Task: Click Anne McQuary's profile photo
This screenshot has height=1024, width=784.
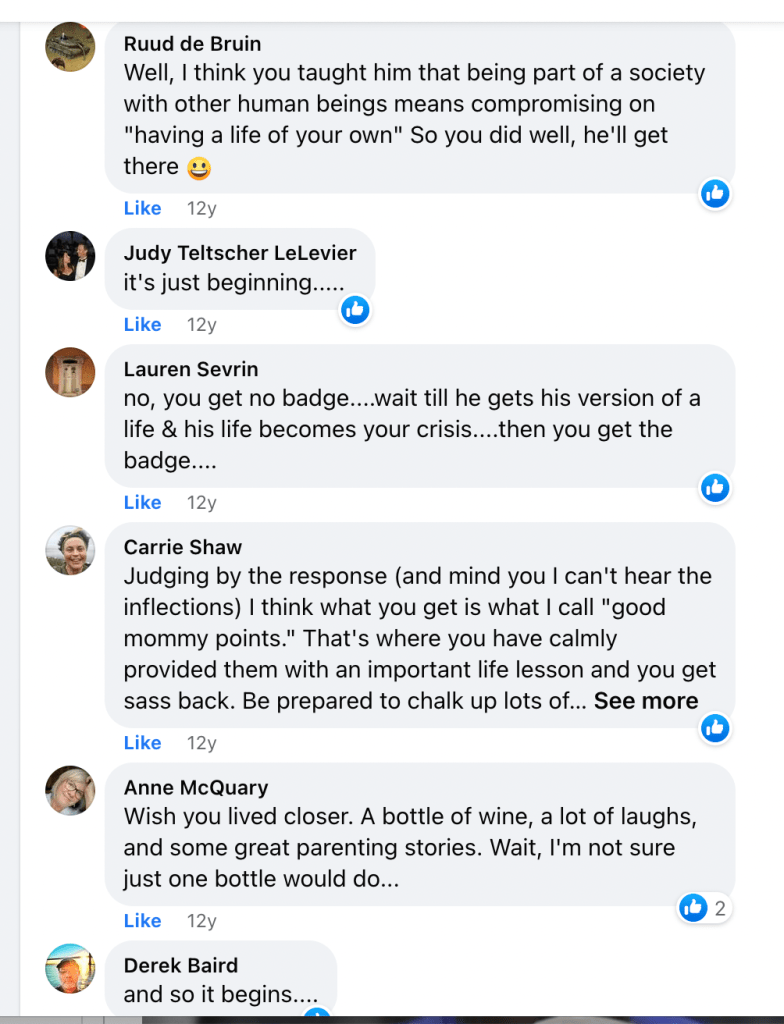Action: point(70,791)
